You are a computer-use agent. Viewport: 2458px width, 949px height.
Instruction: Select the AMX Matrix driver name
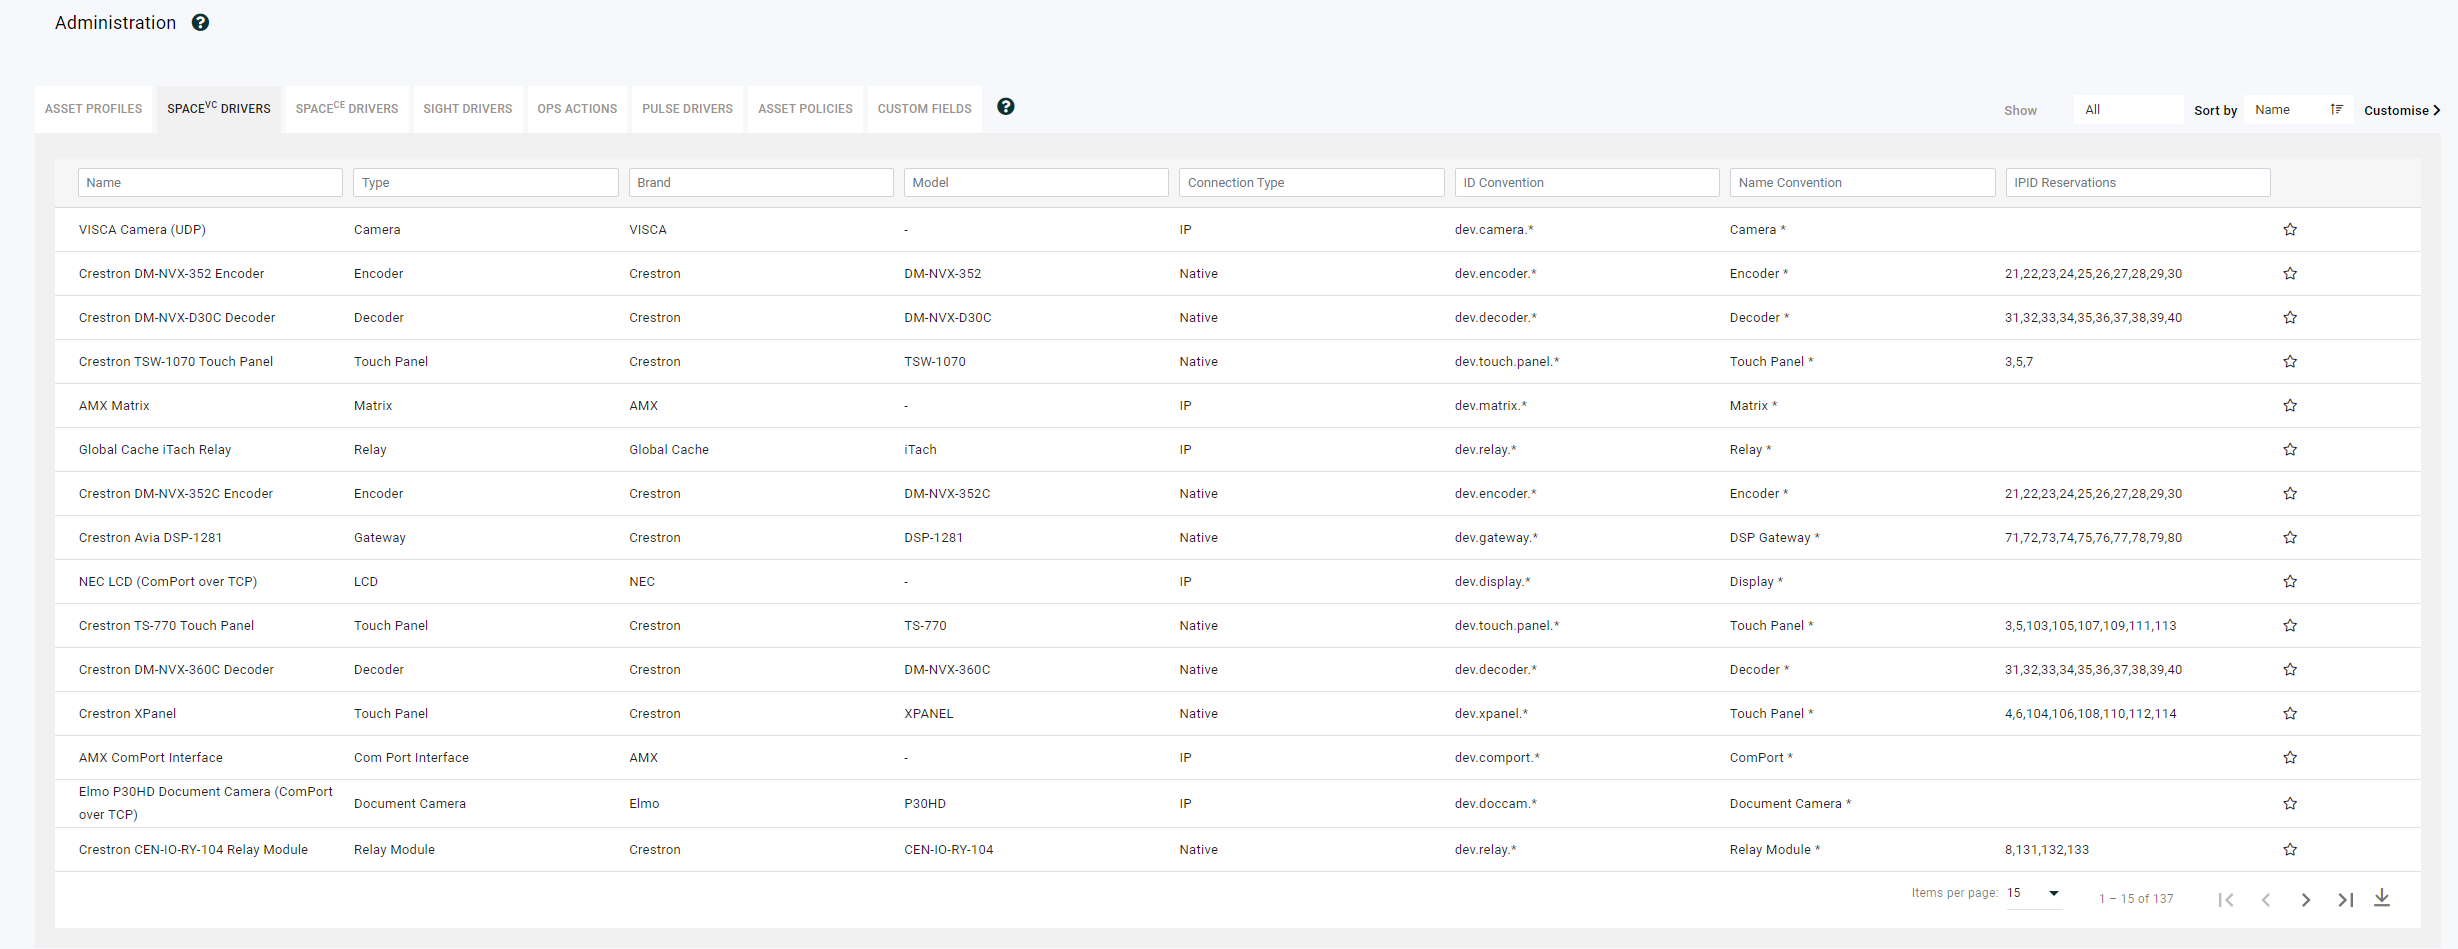click(x=114, y=405)
